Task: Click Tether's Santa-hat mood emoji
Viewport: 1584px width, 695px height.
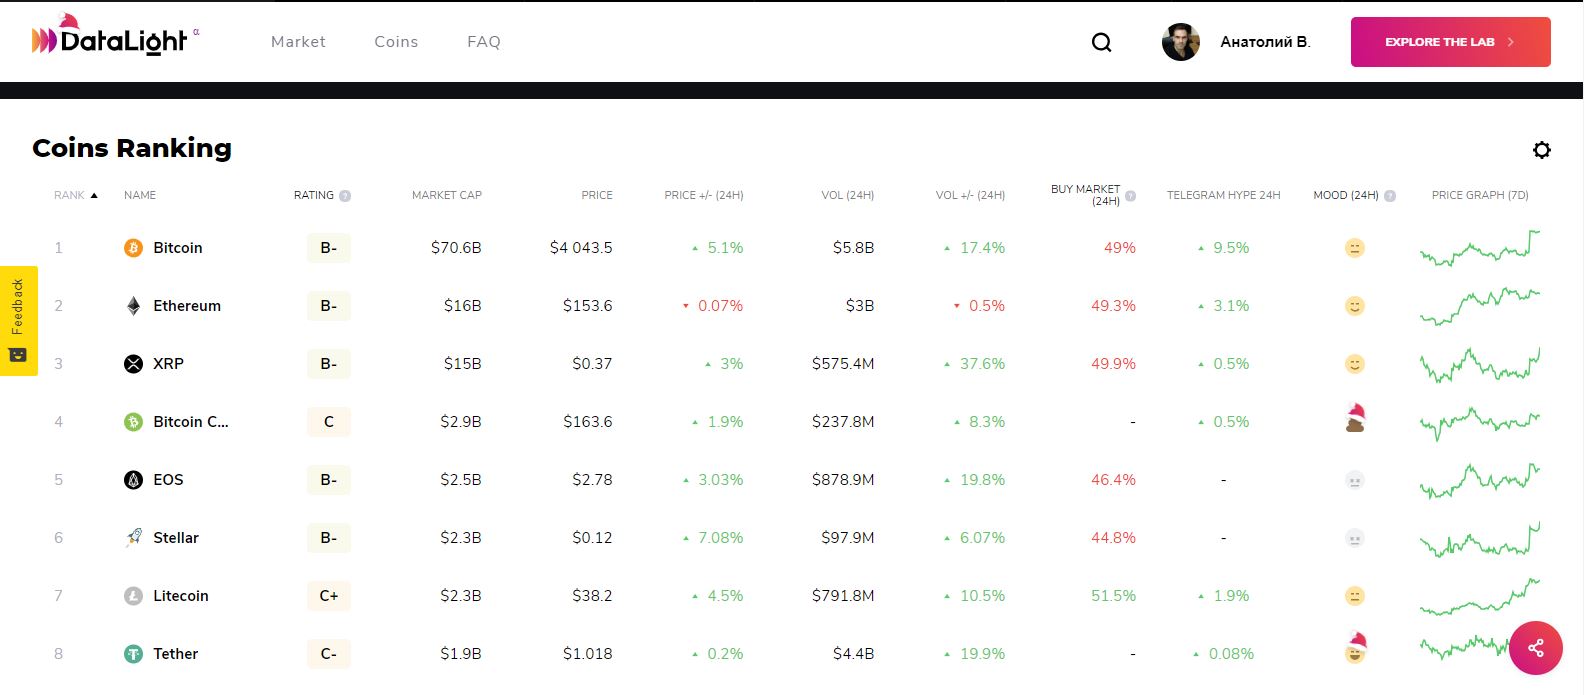Action: click(x=1355, y=649)
